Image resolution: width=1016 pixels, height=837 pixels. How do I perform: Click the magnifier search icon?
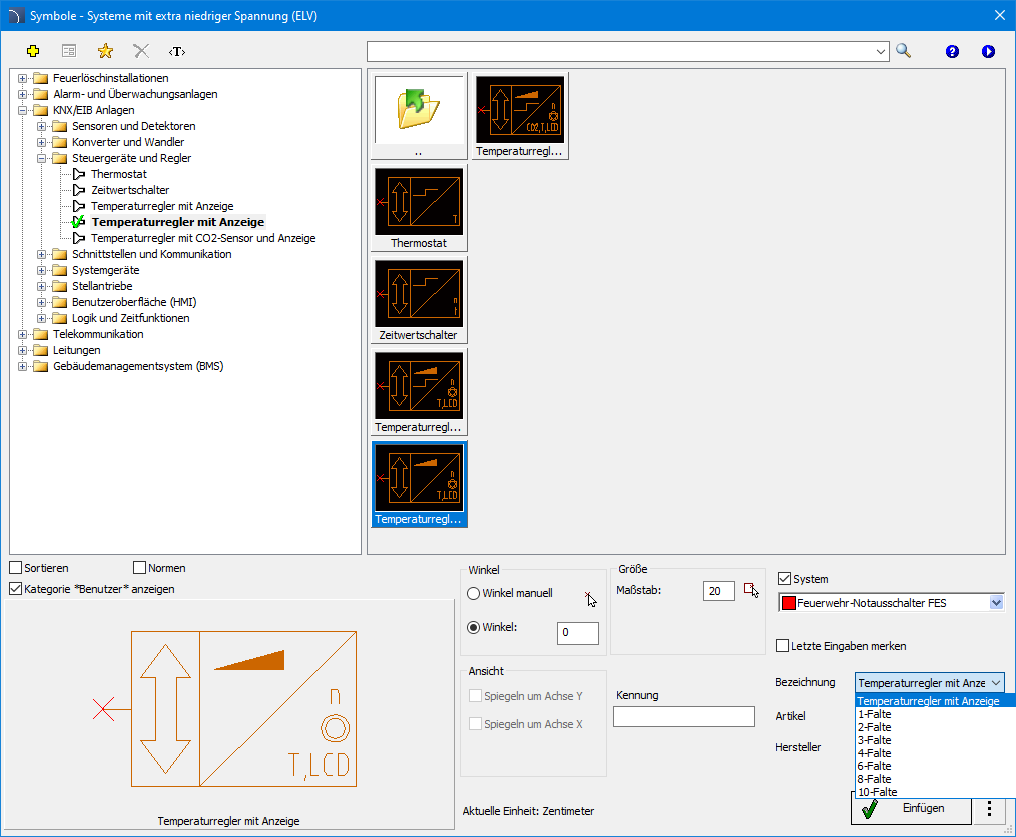[x=903, y=51]
